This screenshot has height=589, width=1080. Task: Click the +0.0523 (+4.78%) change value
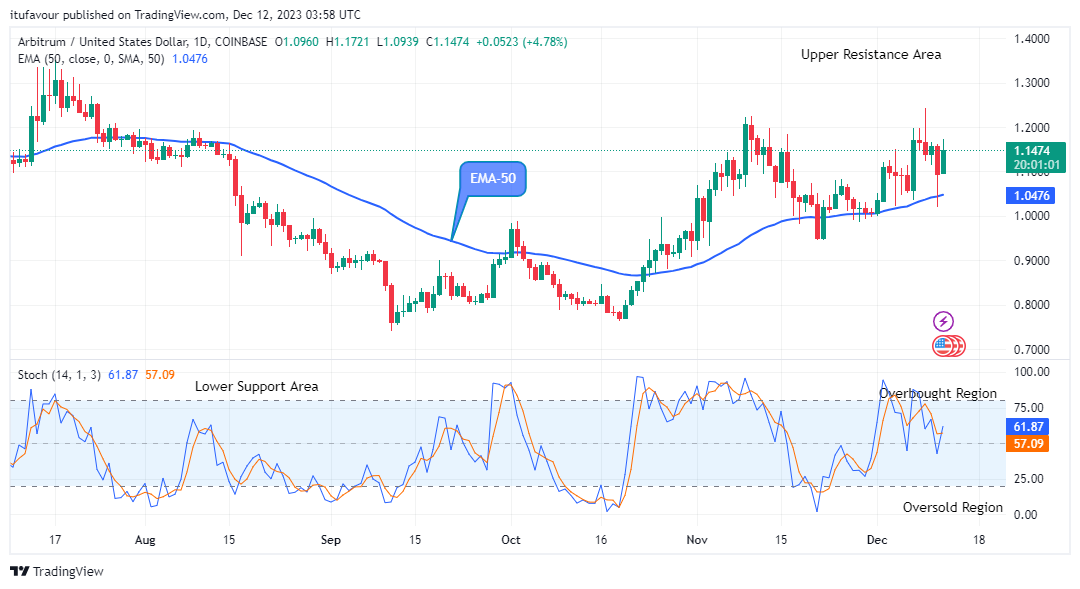click(x=521, y=42)
